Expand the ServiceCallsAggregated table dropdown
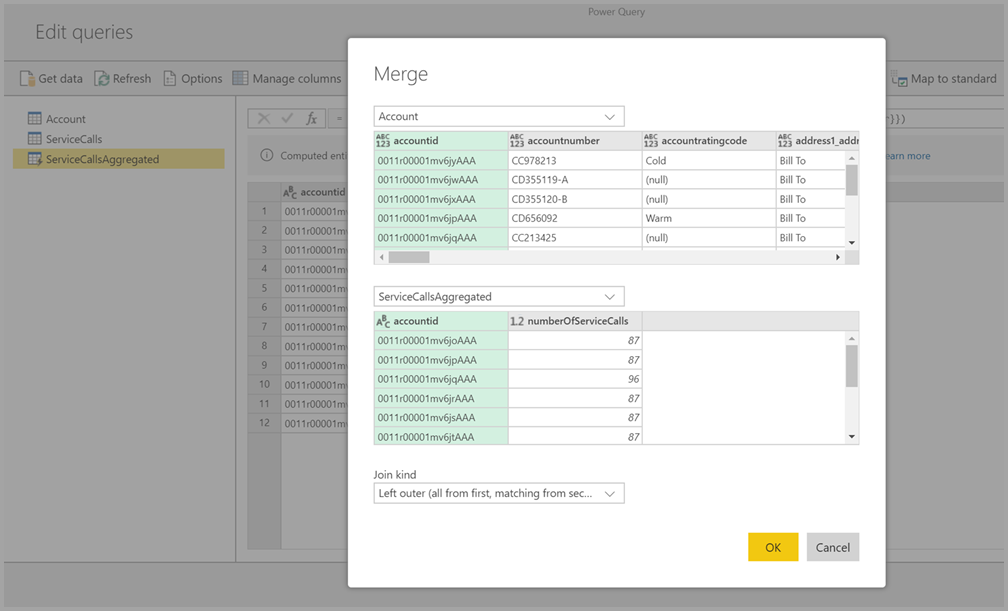1008x611 pixels. (610, 296)
